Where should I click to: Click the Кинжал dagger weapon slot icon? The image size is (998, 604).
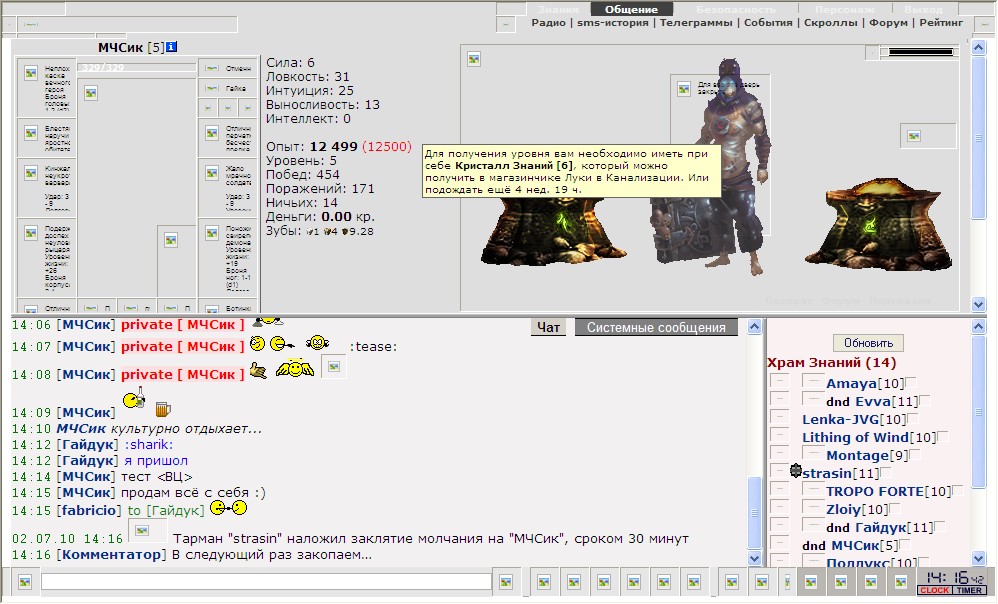[31, 173]
